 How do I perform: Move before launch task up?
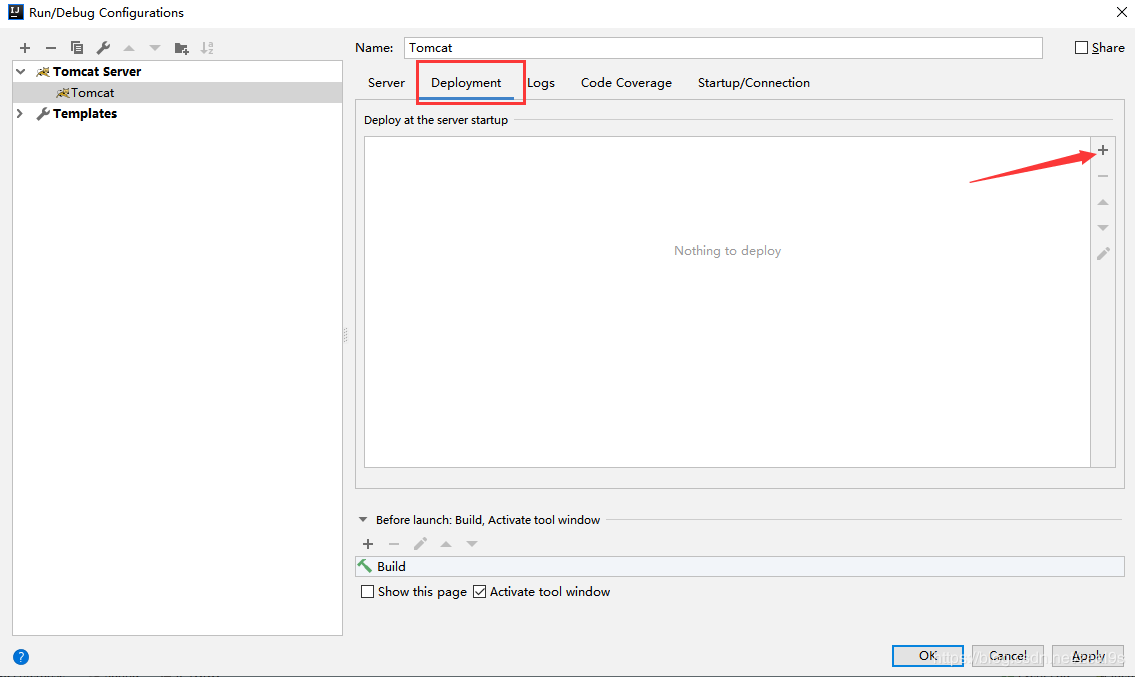(x=446, y=544)
